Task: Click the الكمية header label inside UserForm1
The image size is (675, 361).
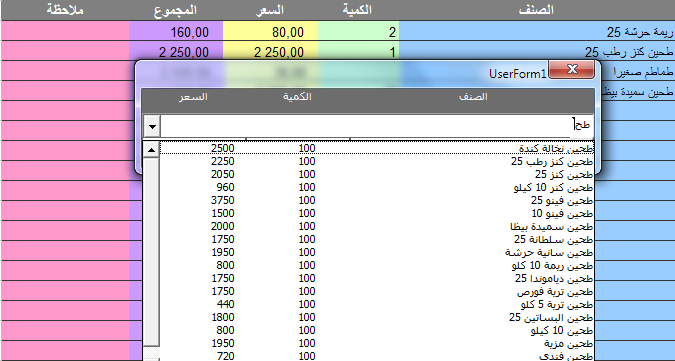Action: pyautogui.click(x=297, y=97)
